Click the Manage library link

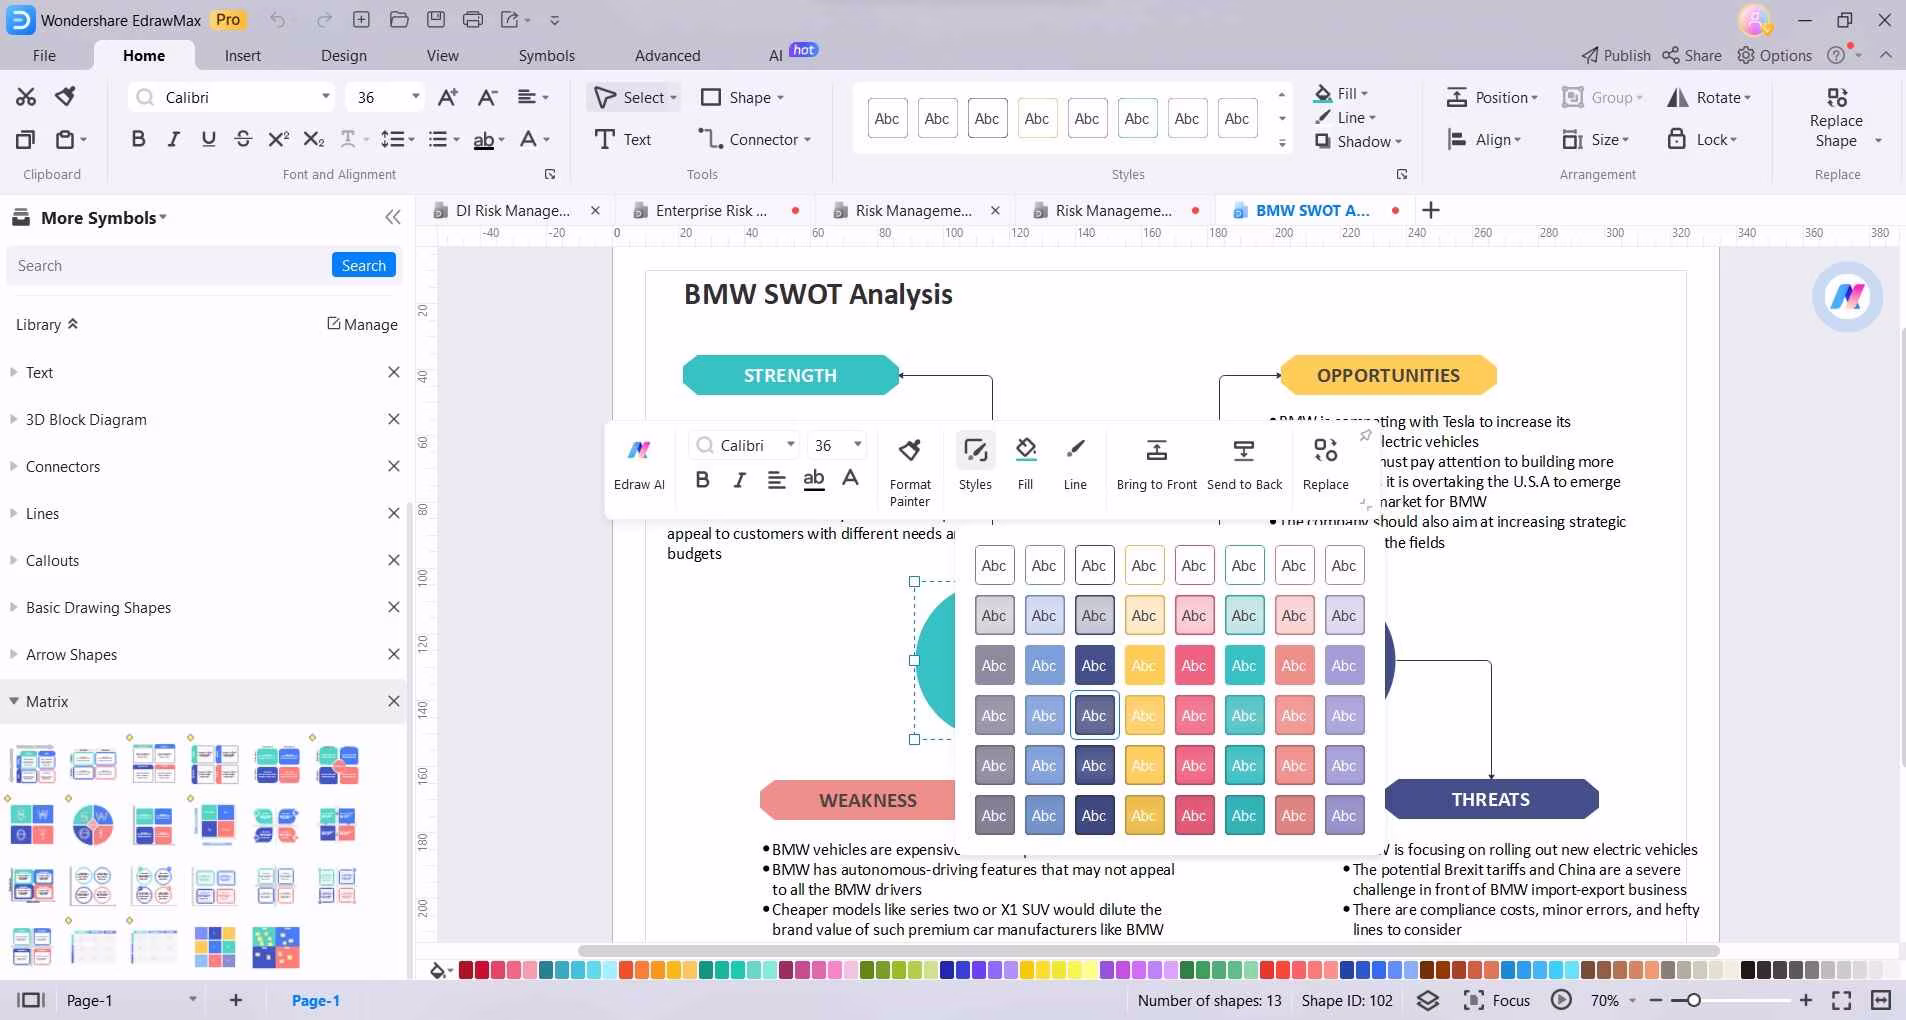click(362, 324)
